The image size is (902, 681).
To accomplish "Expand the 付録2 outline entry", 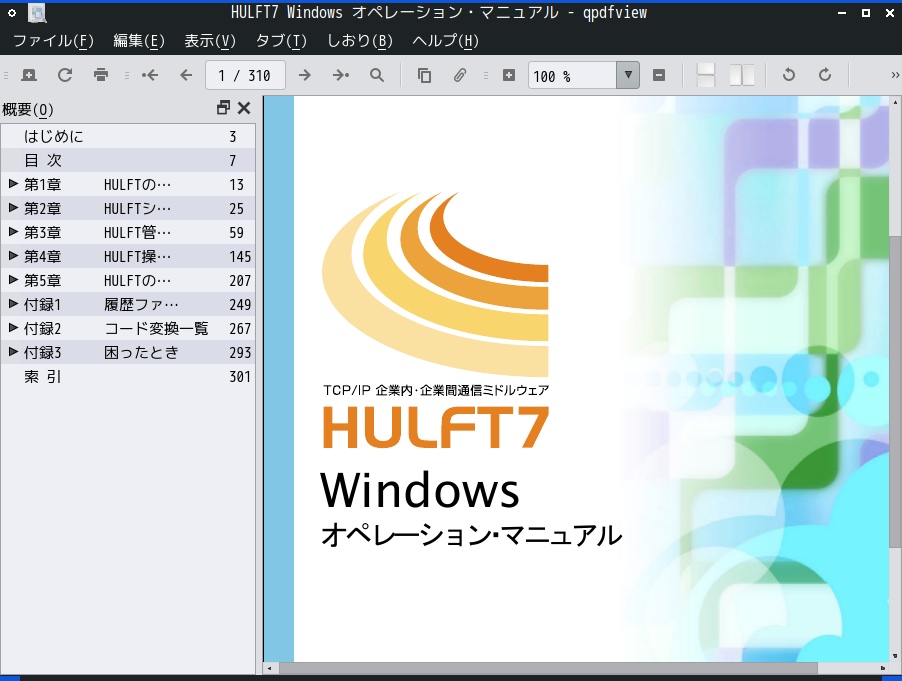I will (x=13, y=328).
